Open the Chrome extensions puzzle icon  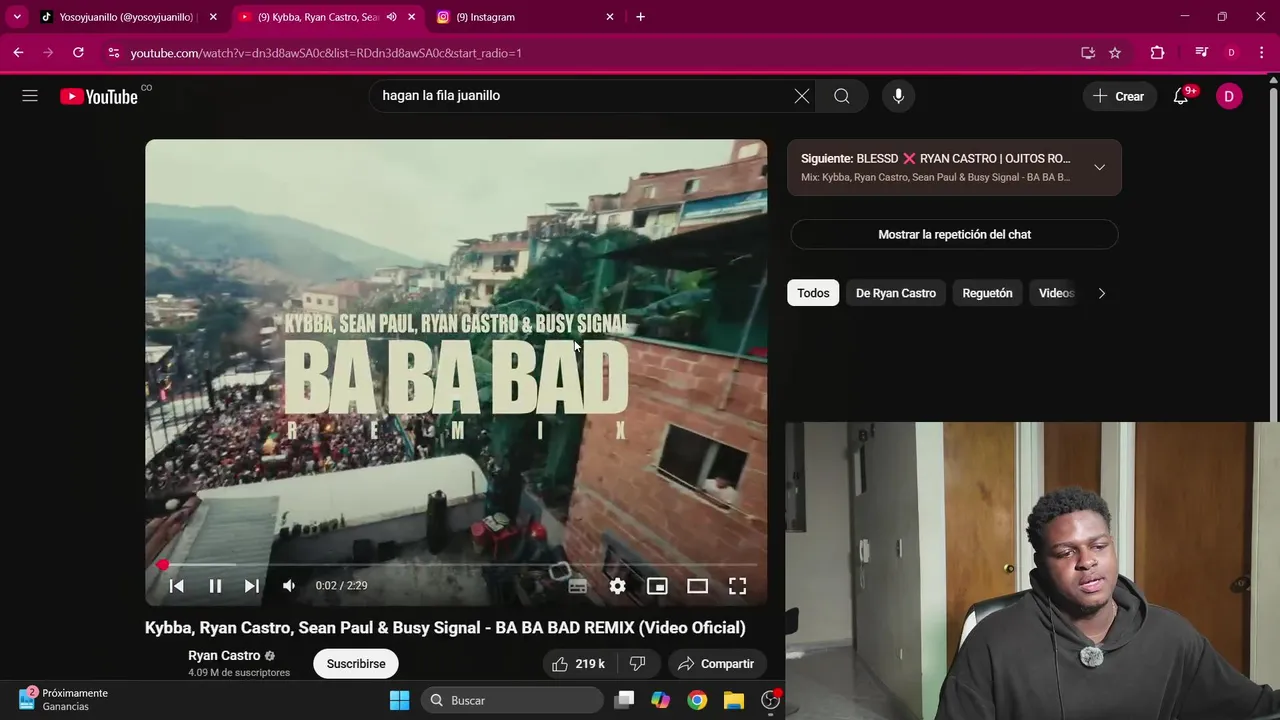(x=1157, y=53)
